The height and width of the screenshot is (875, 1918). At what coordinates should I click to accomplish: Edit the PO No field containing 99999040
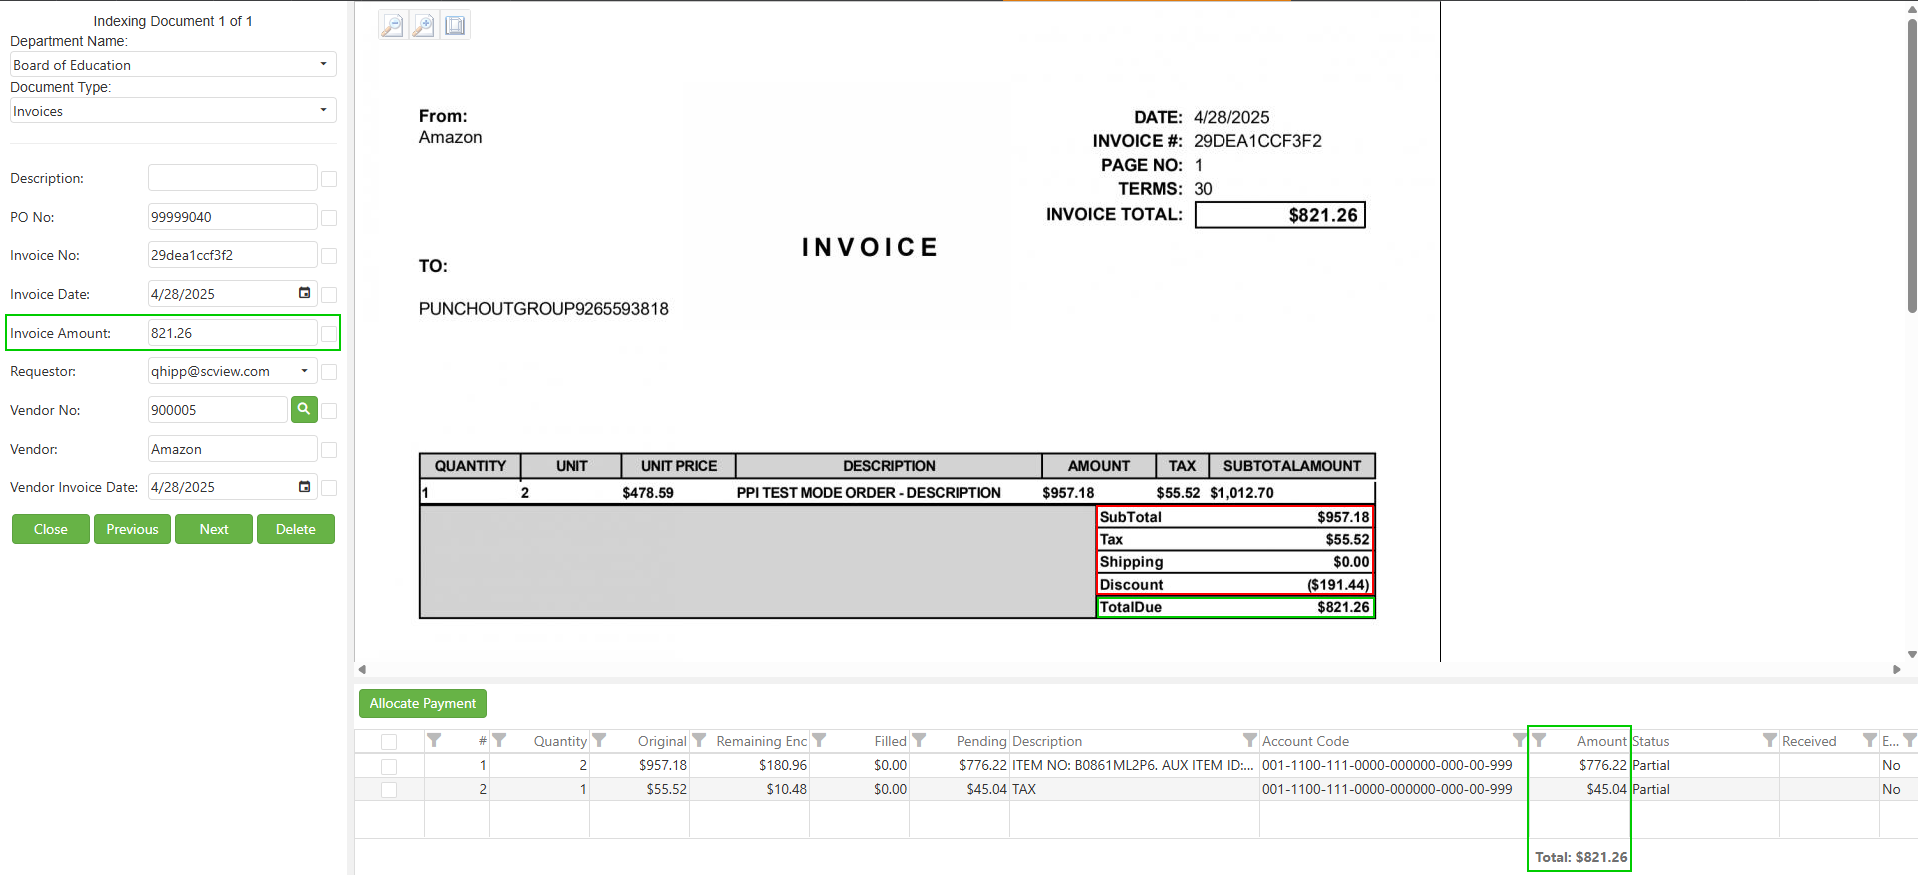point(233,217)
